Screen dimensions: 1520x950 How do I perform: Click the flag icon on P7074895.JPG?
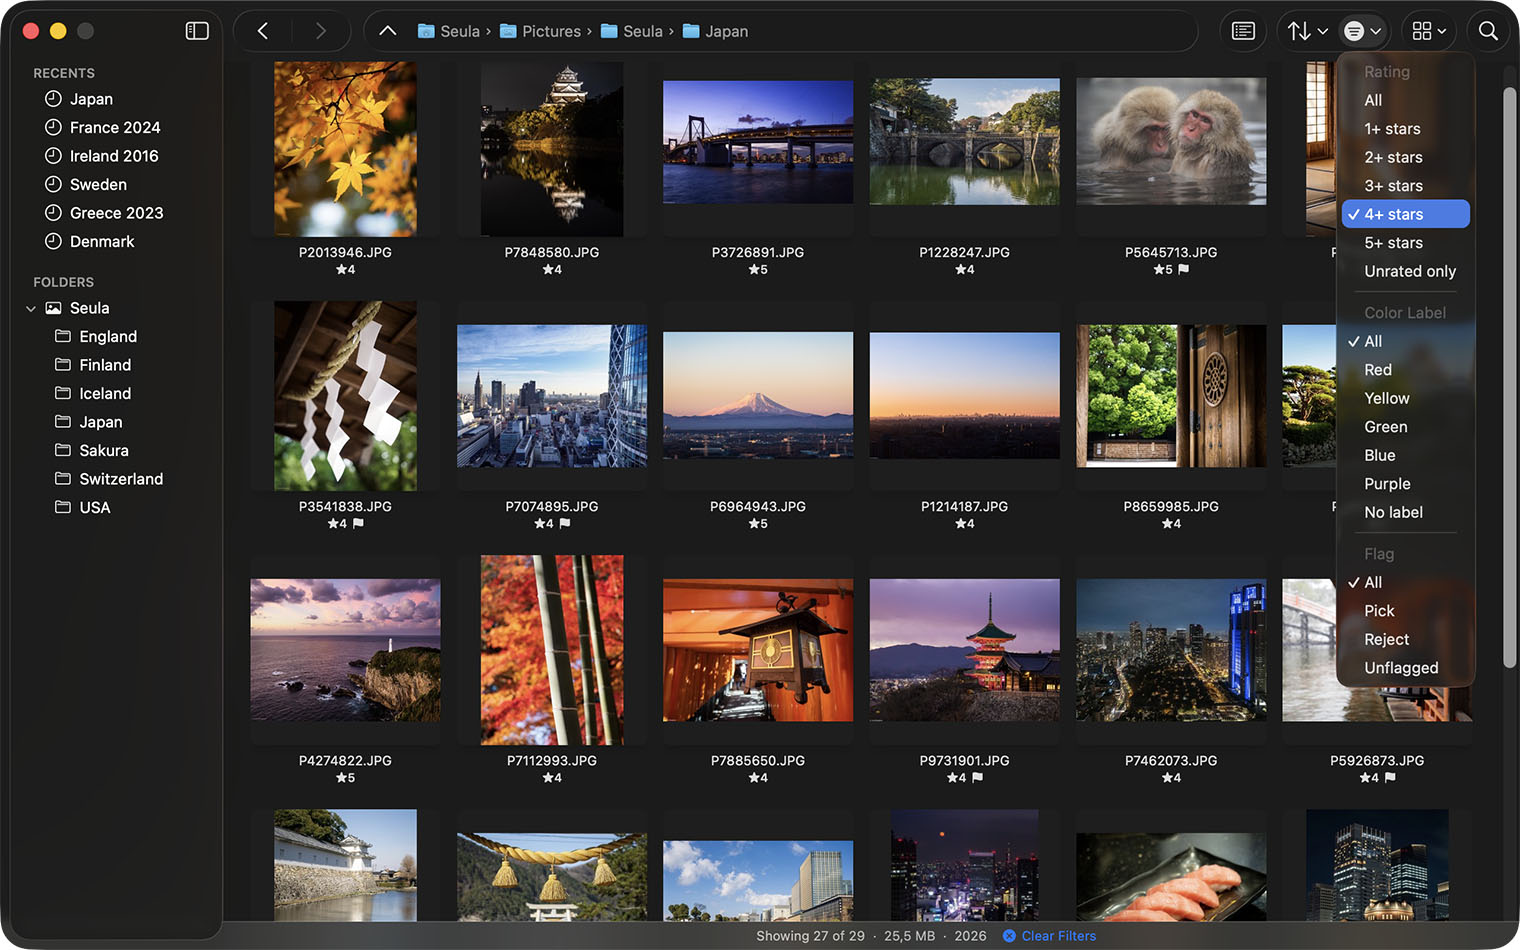(565, 523)
